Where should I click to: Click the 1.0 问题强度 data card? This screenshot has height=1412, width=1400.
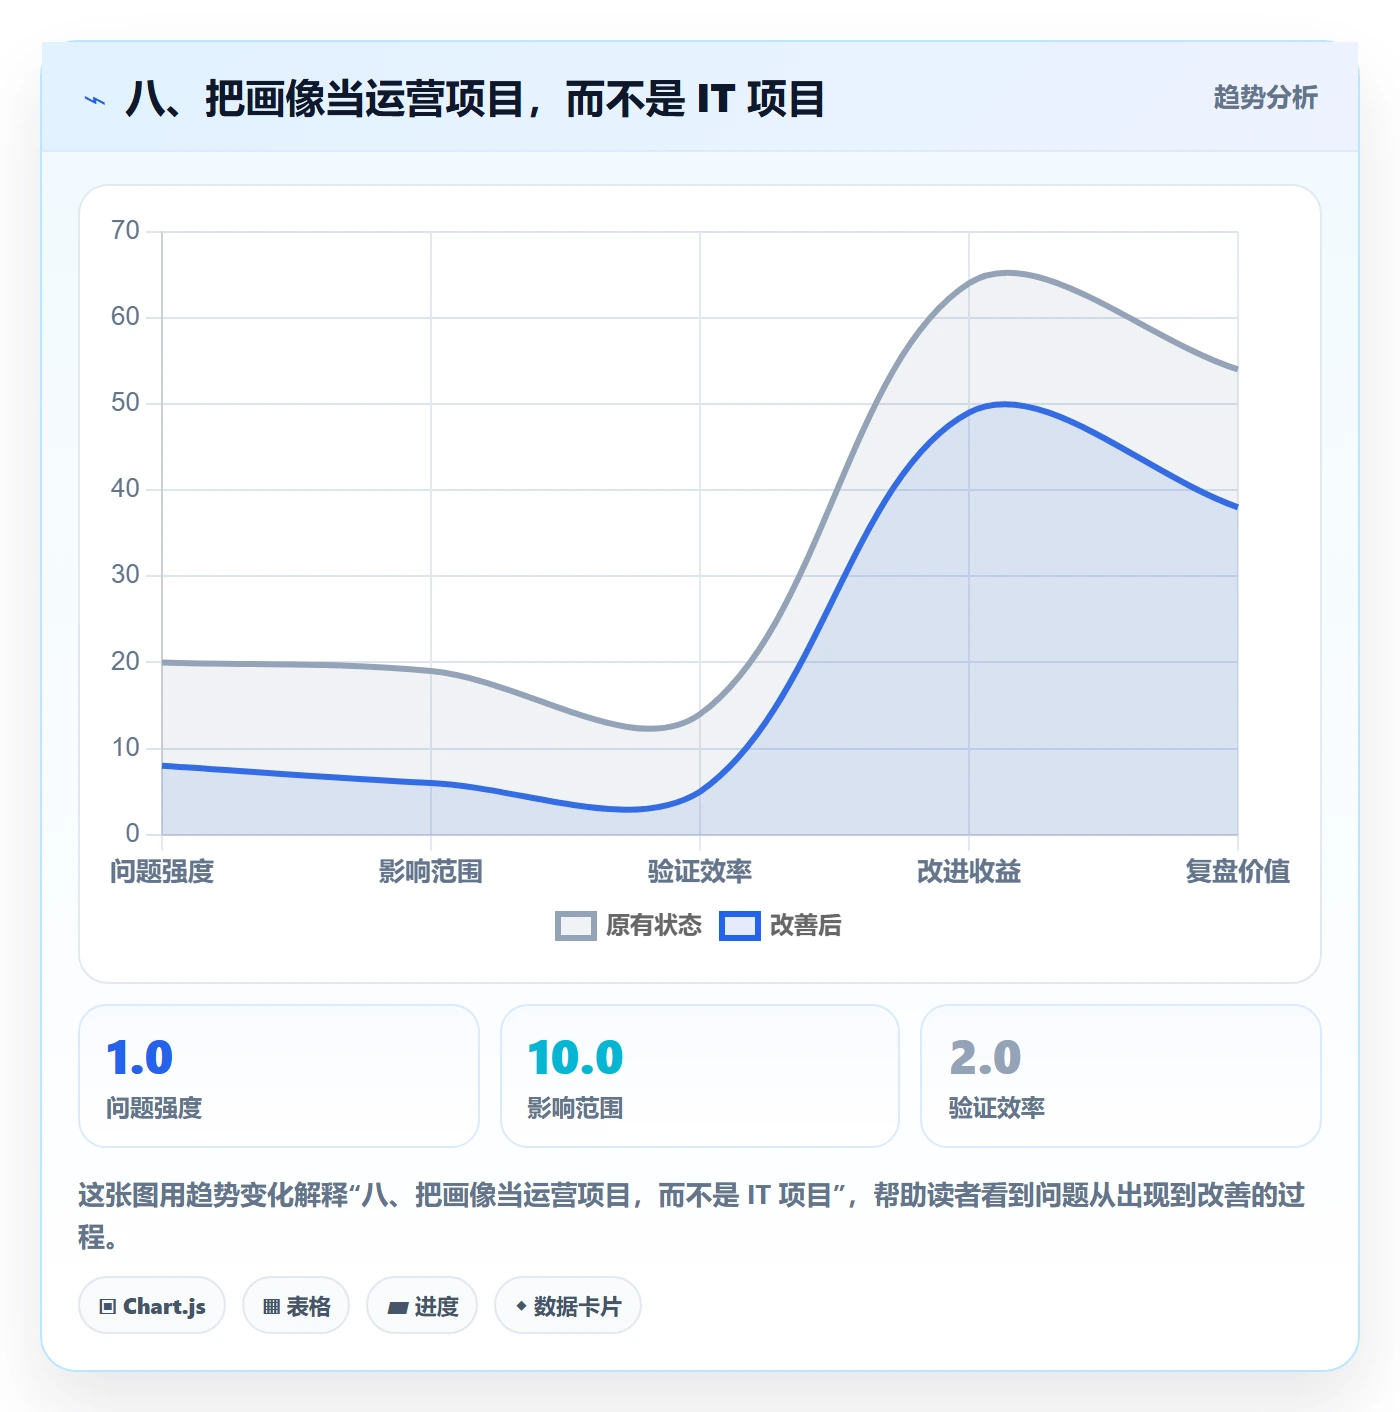[x=279, y=1076]
